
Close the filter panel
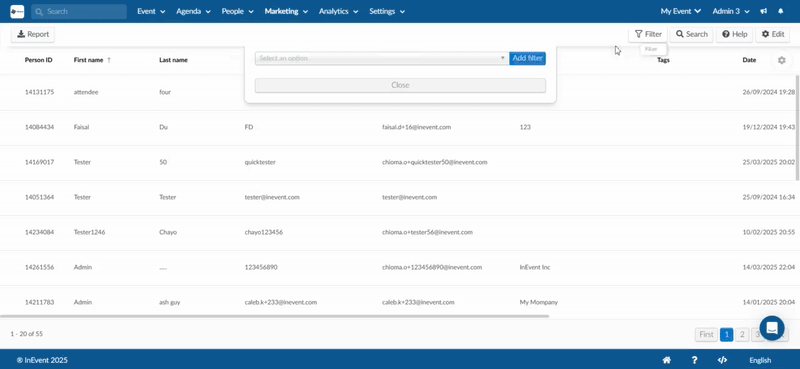point(401,85)
